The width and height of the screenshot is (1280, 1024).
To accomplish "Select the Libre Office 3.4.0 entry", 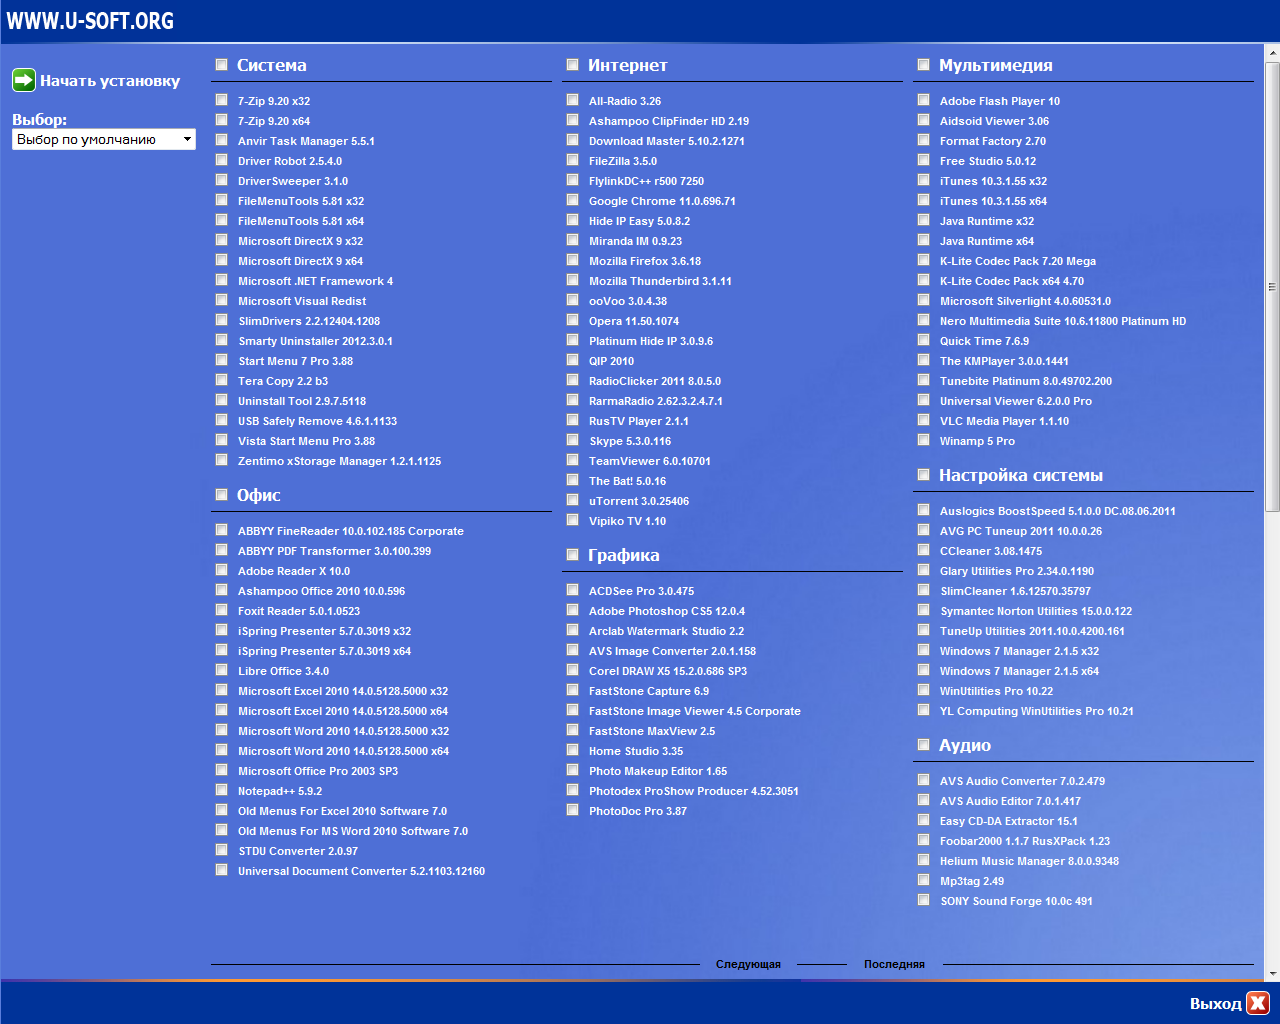I will (x=283, y=671).
